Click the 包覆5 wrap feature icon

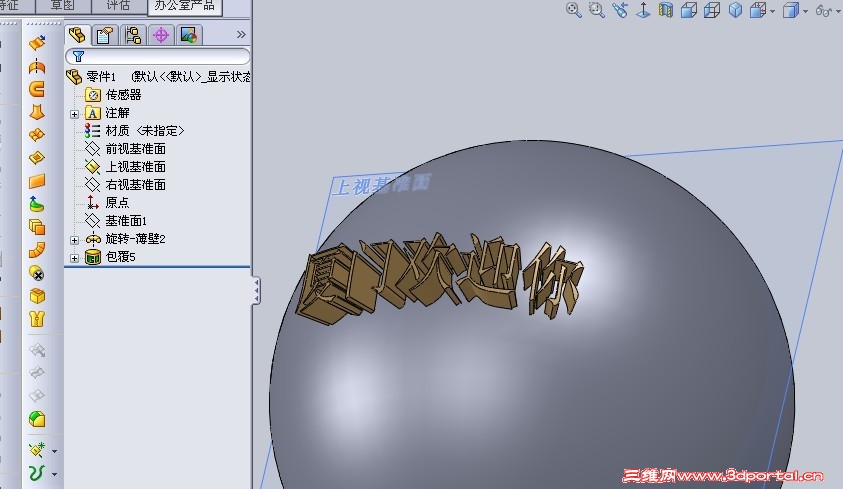tap(93, 257)
